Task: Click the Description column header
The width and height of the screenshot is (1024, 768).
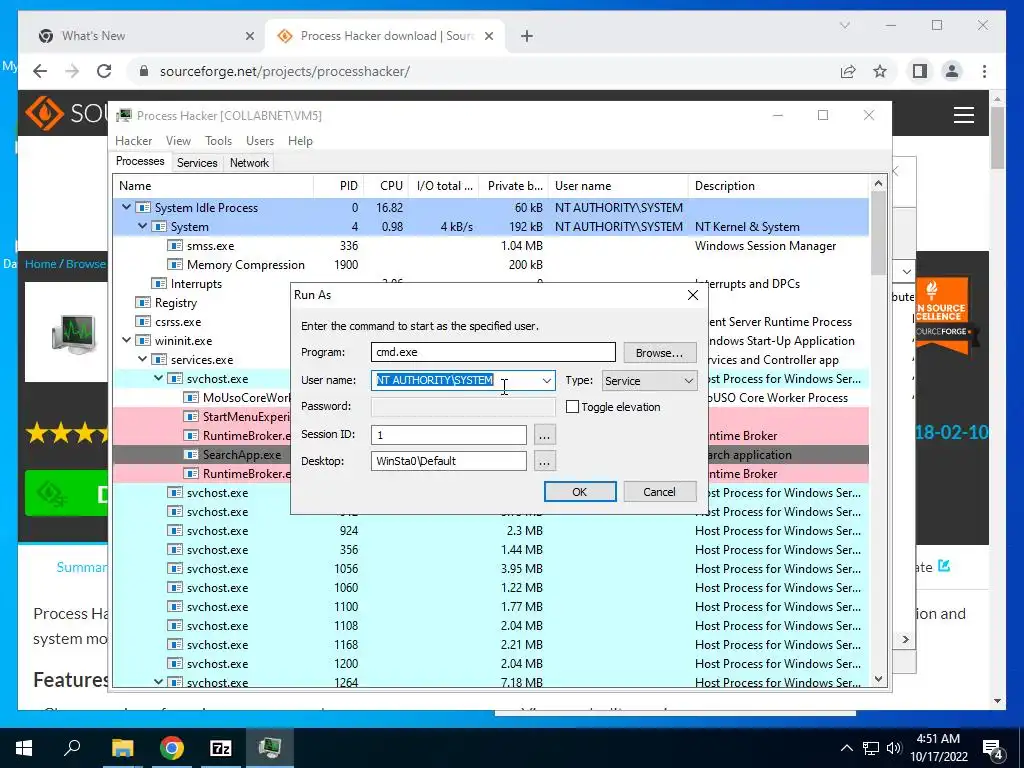Action: coord(779,186)
